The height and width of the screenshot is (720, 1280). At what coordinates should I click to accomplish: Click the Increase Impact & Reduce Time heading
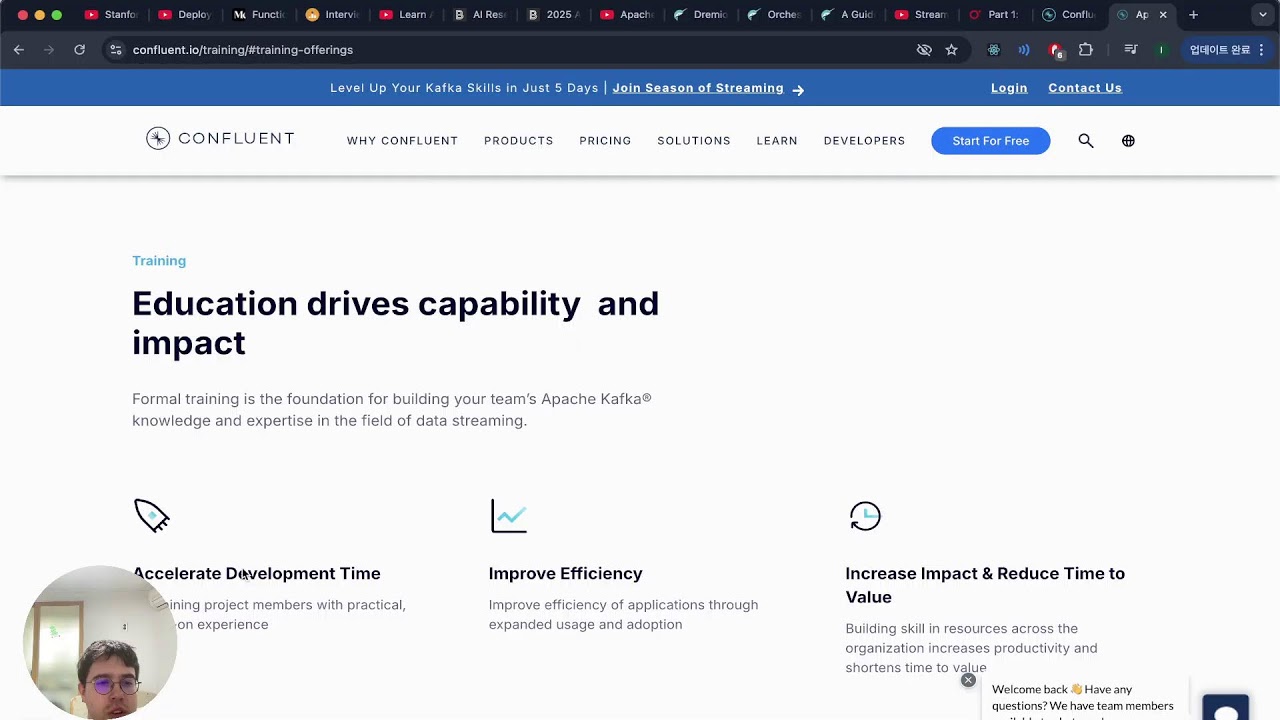point(985,585)
